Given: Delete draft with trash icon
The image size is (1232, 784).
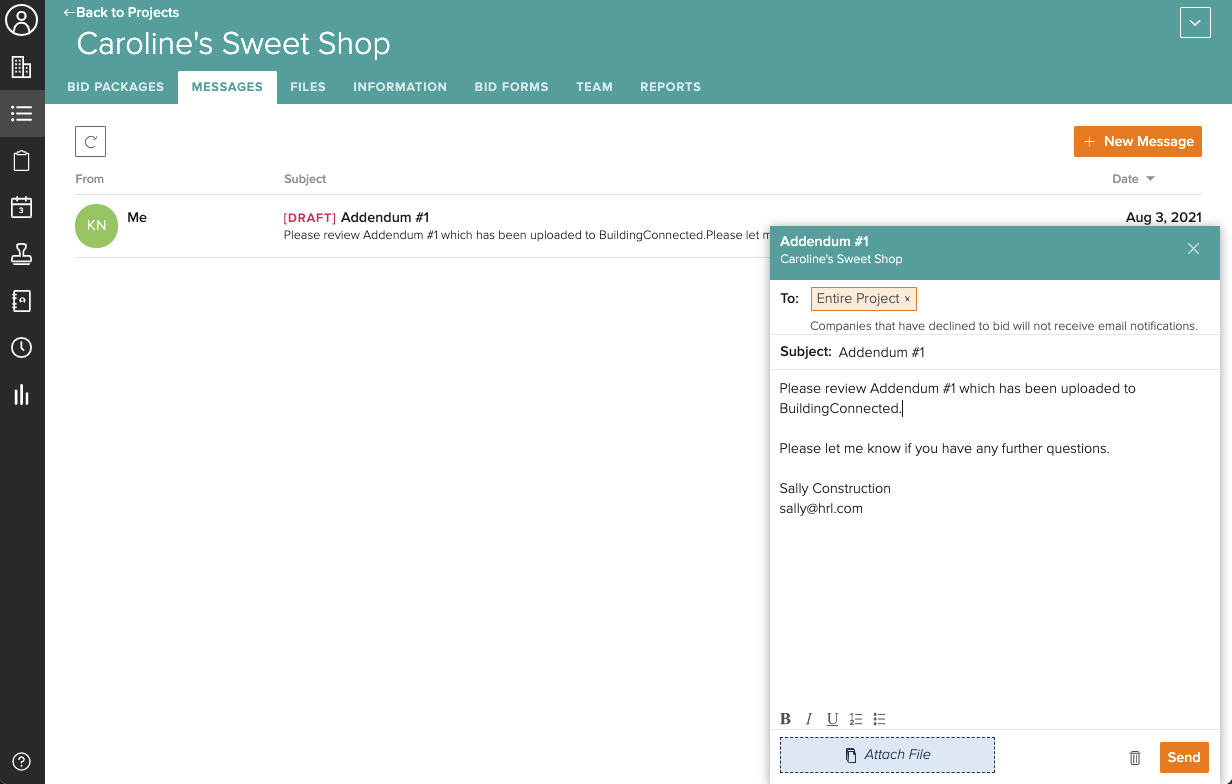Looking at the screenshot, I should 1135,758.
